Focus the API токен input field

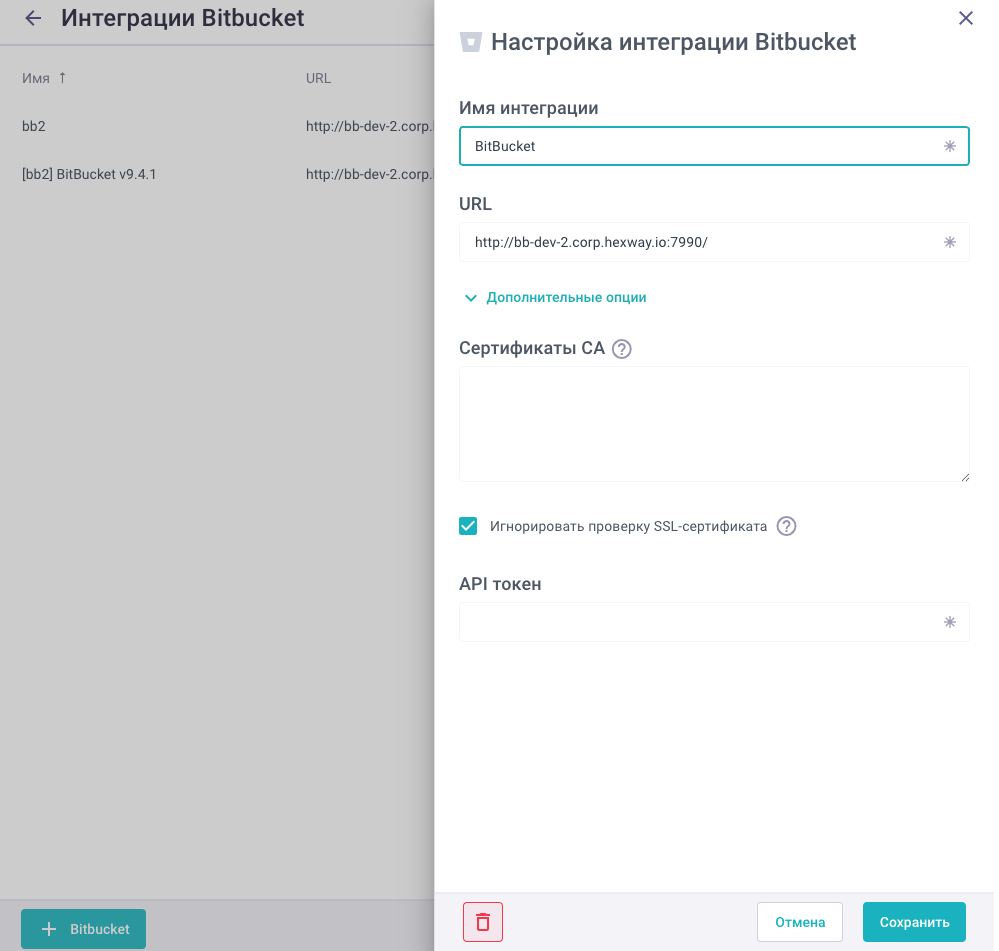[x=714, y=622]
